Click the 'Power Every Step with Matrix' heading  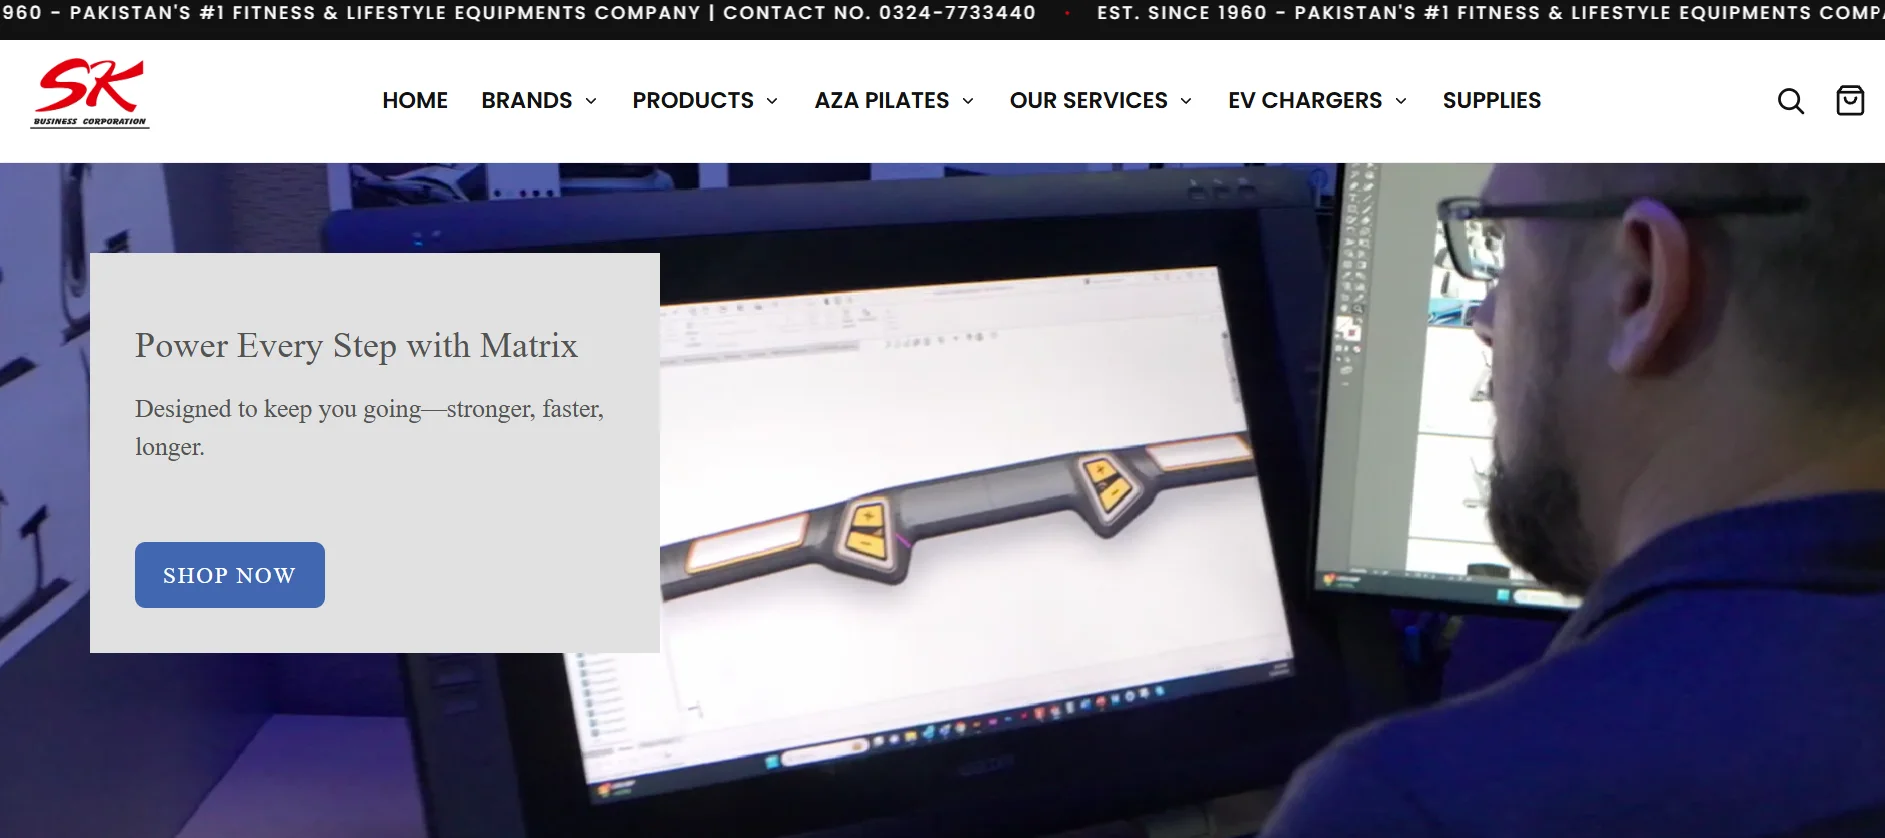coord(356,346)
